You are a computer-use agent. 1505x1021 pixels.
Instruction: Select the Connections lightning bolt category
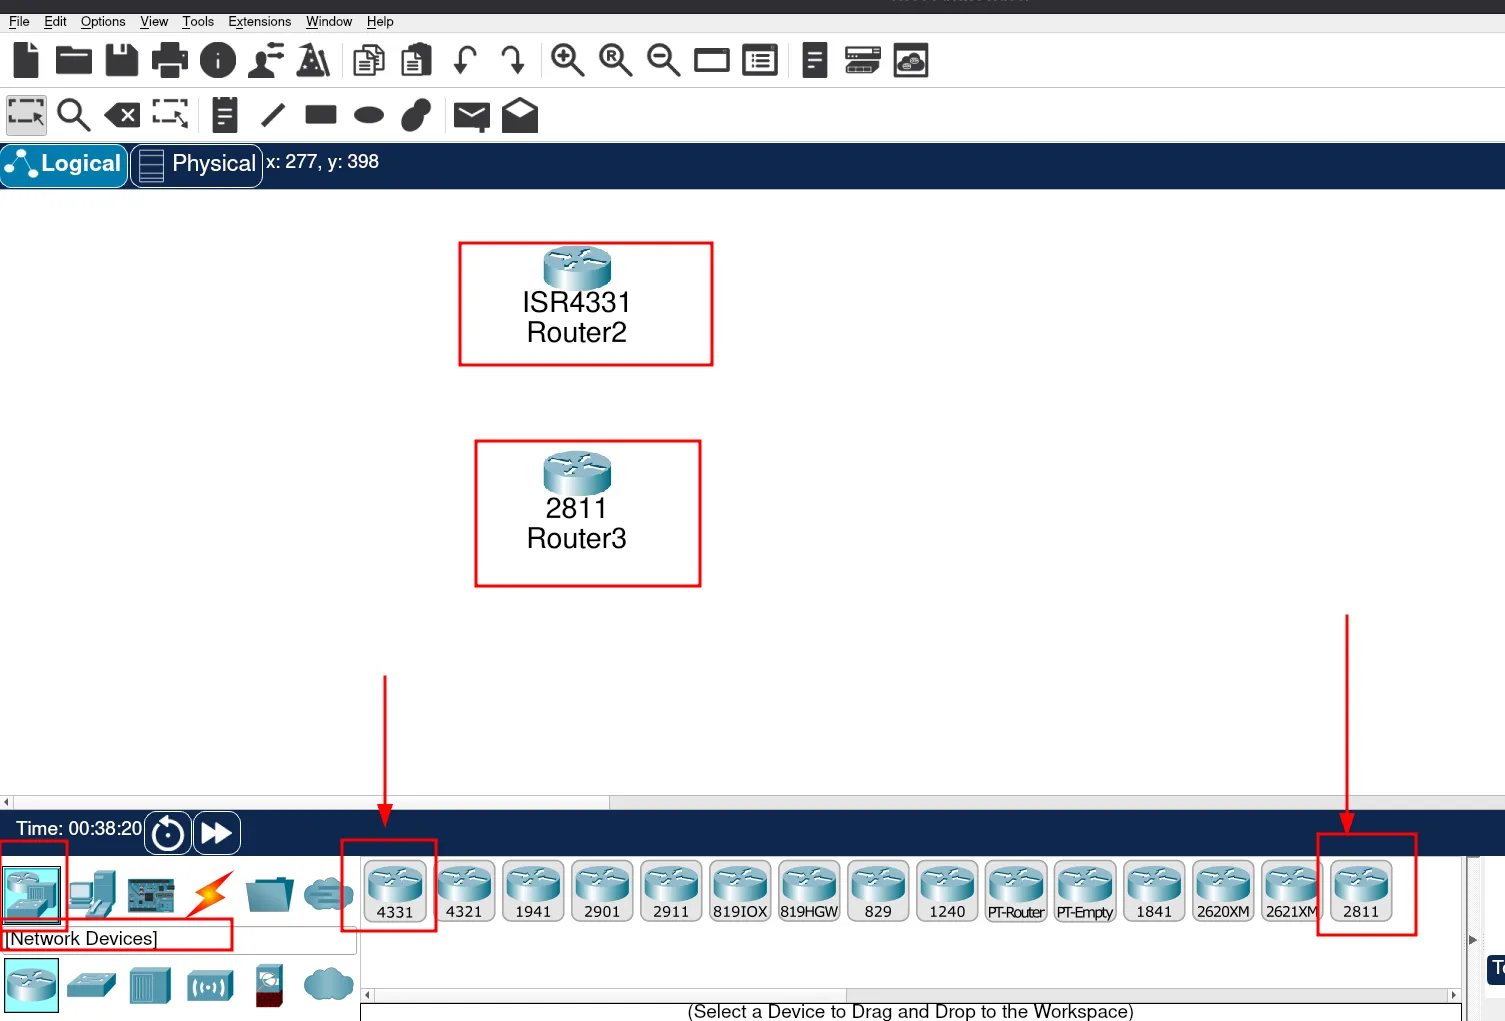click(211, 893)
